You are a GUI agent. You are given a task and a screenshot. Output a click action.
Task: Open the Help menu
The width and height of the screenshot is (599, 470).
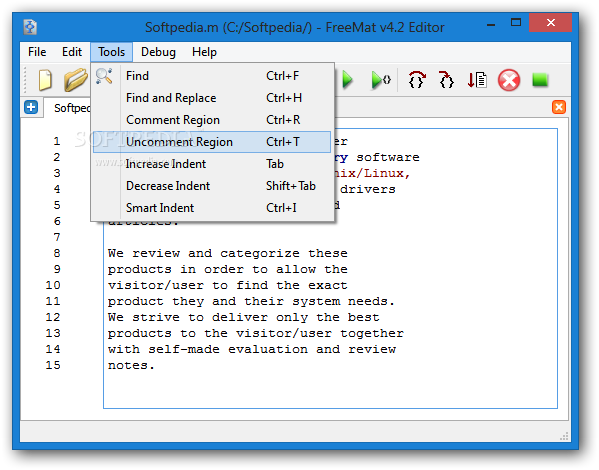pyautogui.click(x=204, y=52)
